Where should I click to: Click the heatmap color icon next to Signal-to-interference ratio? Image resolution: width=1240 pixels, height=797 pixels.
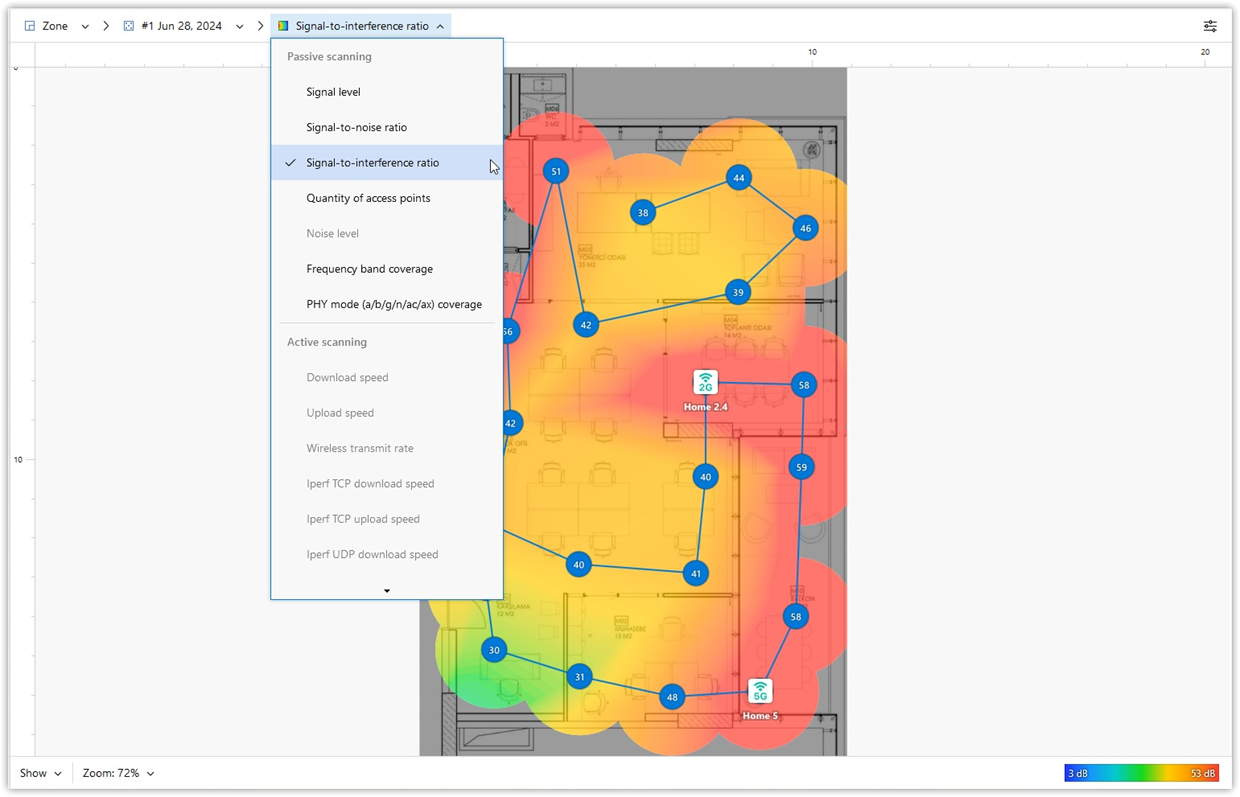(281, 25)
